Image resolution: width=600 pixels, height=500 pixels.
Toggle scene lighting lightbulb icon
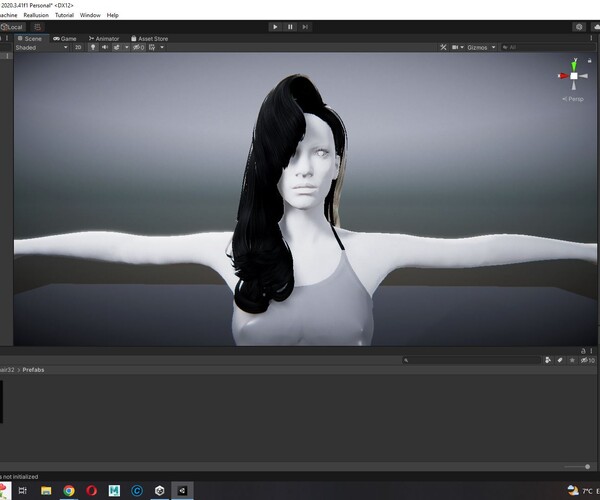(x=93, y=47)
